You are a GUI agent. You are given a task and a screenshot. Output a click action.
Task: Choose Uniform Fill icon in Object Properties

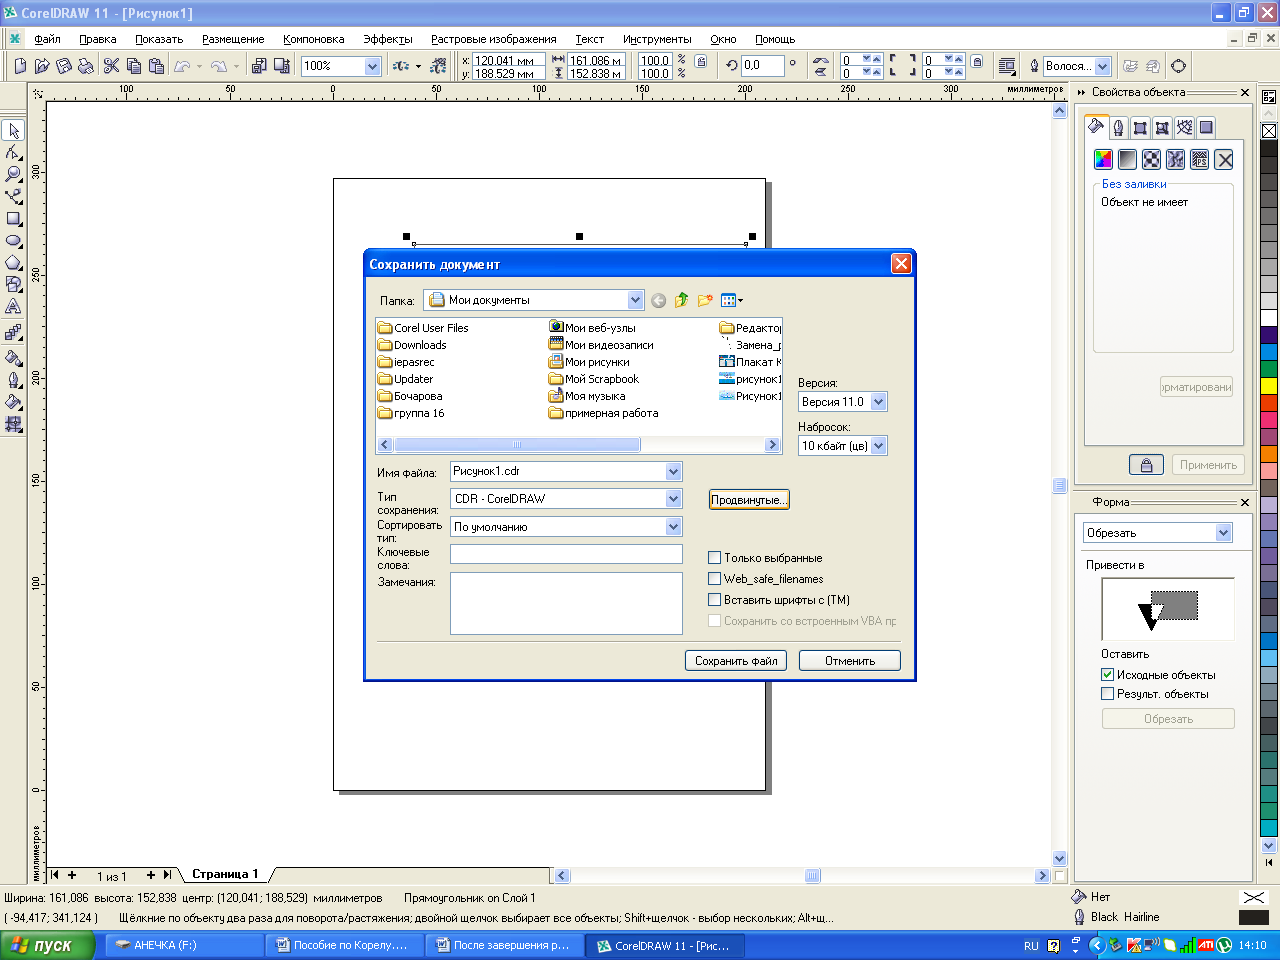pyautogui.click(x=1103, y=159)
